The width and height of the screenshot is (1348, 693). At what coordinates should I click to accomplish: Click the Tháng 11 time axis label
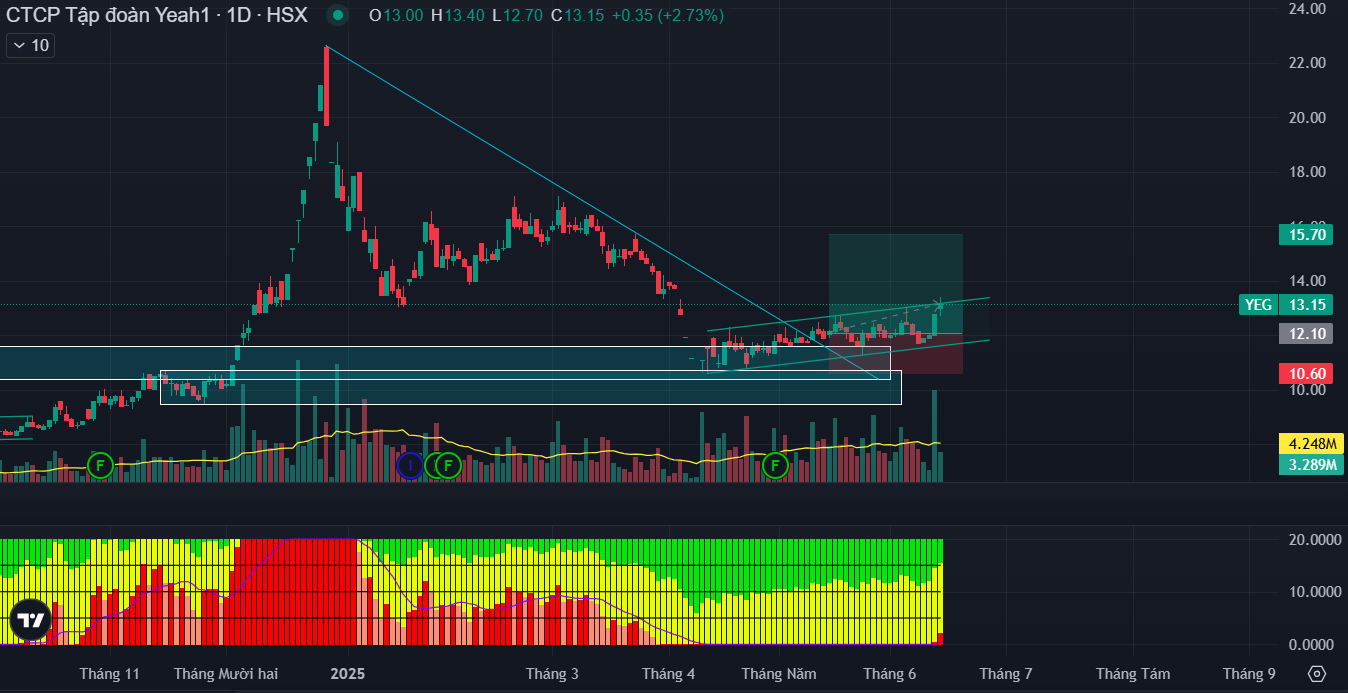(x=110, y=674)
